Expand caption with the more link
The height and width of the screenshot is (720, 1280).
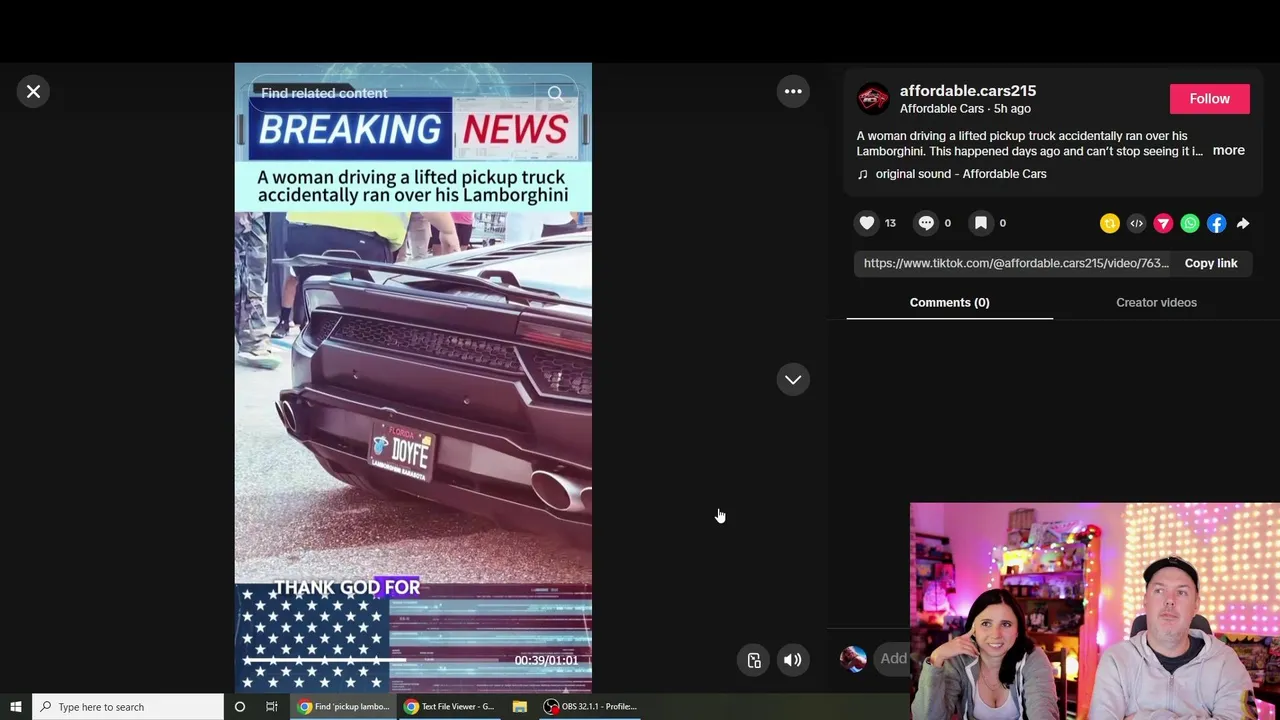(x=1229, y=150)
